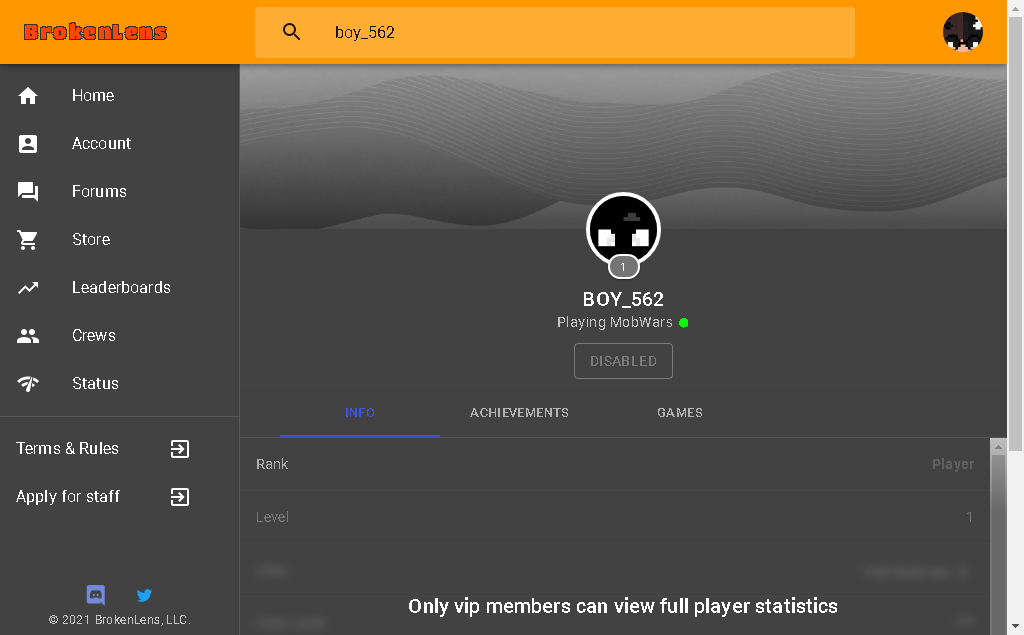Focus the search field containing boy_562
Viewport: 1024px width, 635px height.
pos(554,33)
